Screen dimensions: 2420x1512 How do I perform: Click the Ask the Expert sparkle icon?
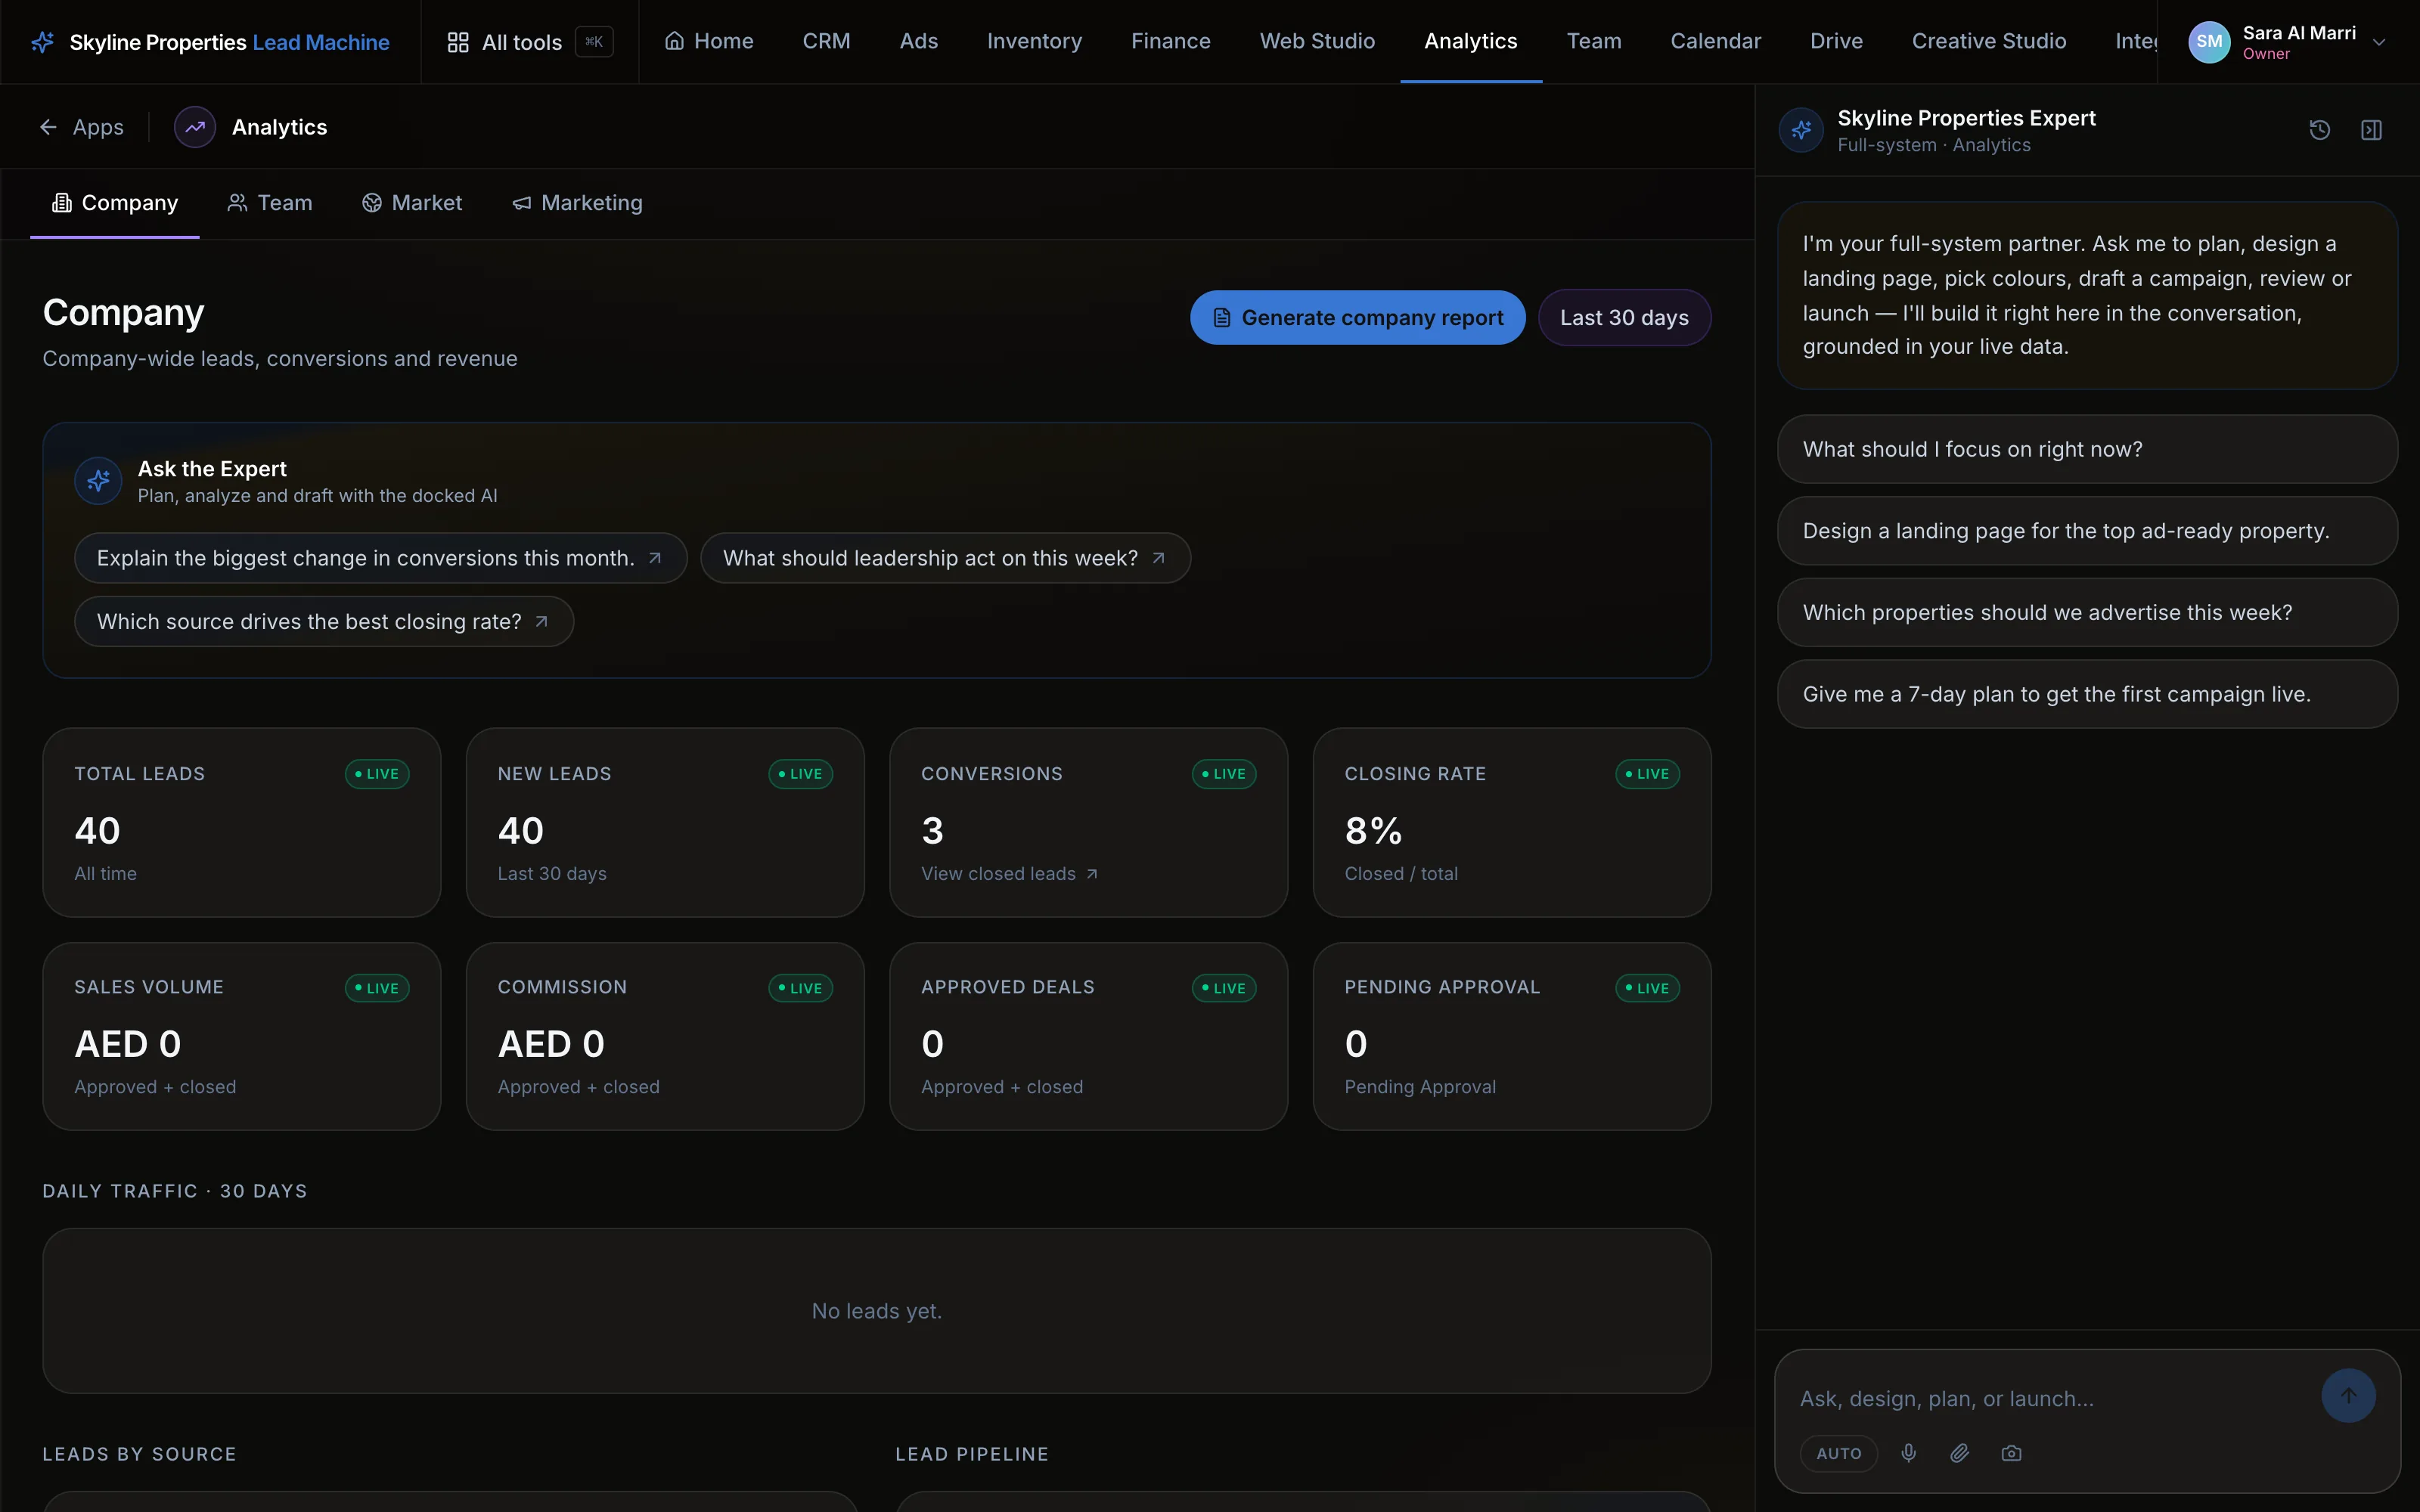(x=98, y=481)
